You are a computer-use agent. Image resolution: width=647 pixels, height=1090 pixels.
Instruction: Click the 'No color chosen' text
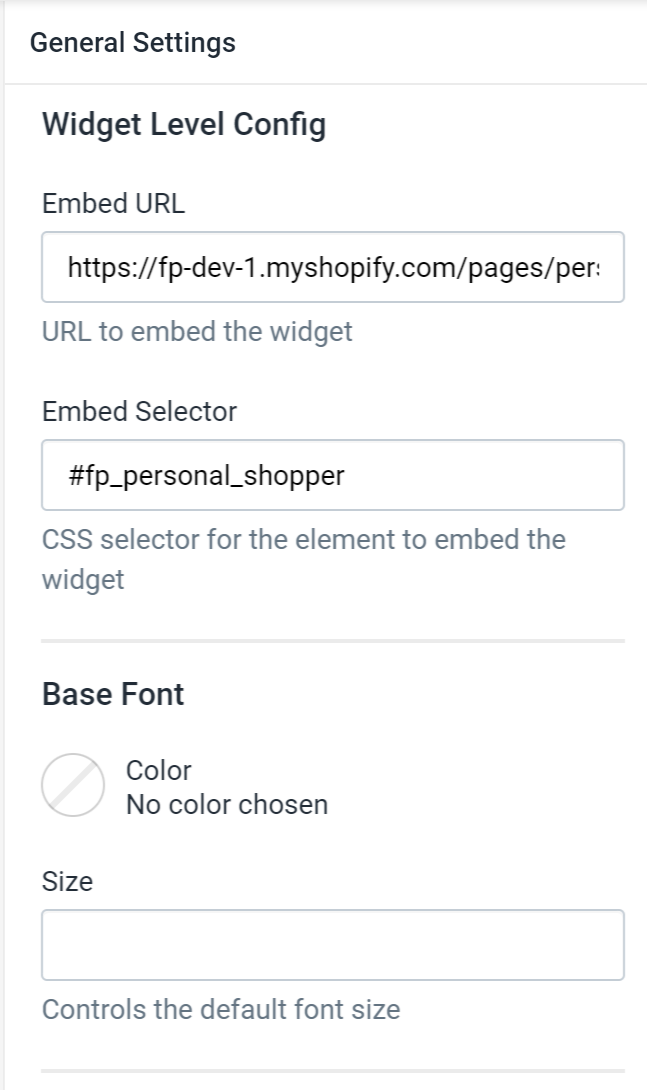coord(227,805)
